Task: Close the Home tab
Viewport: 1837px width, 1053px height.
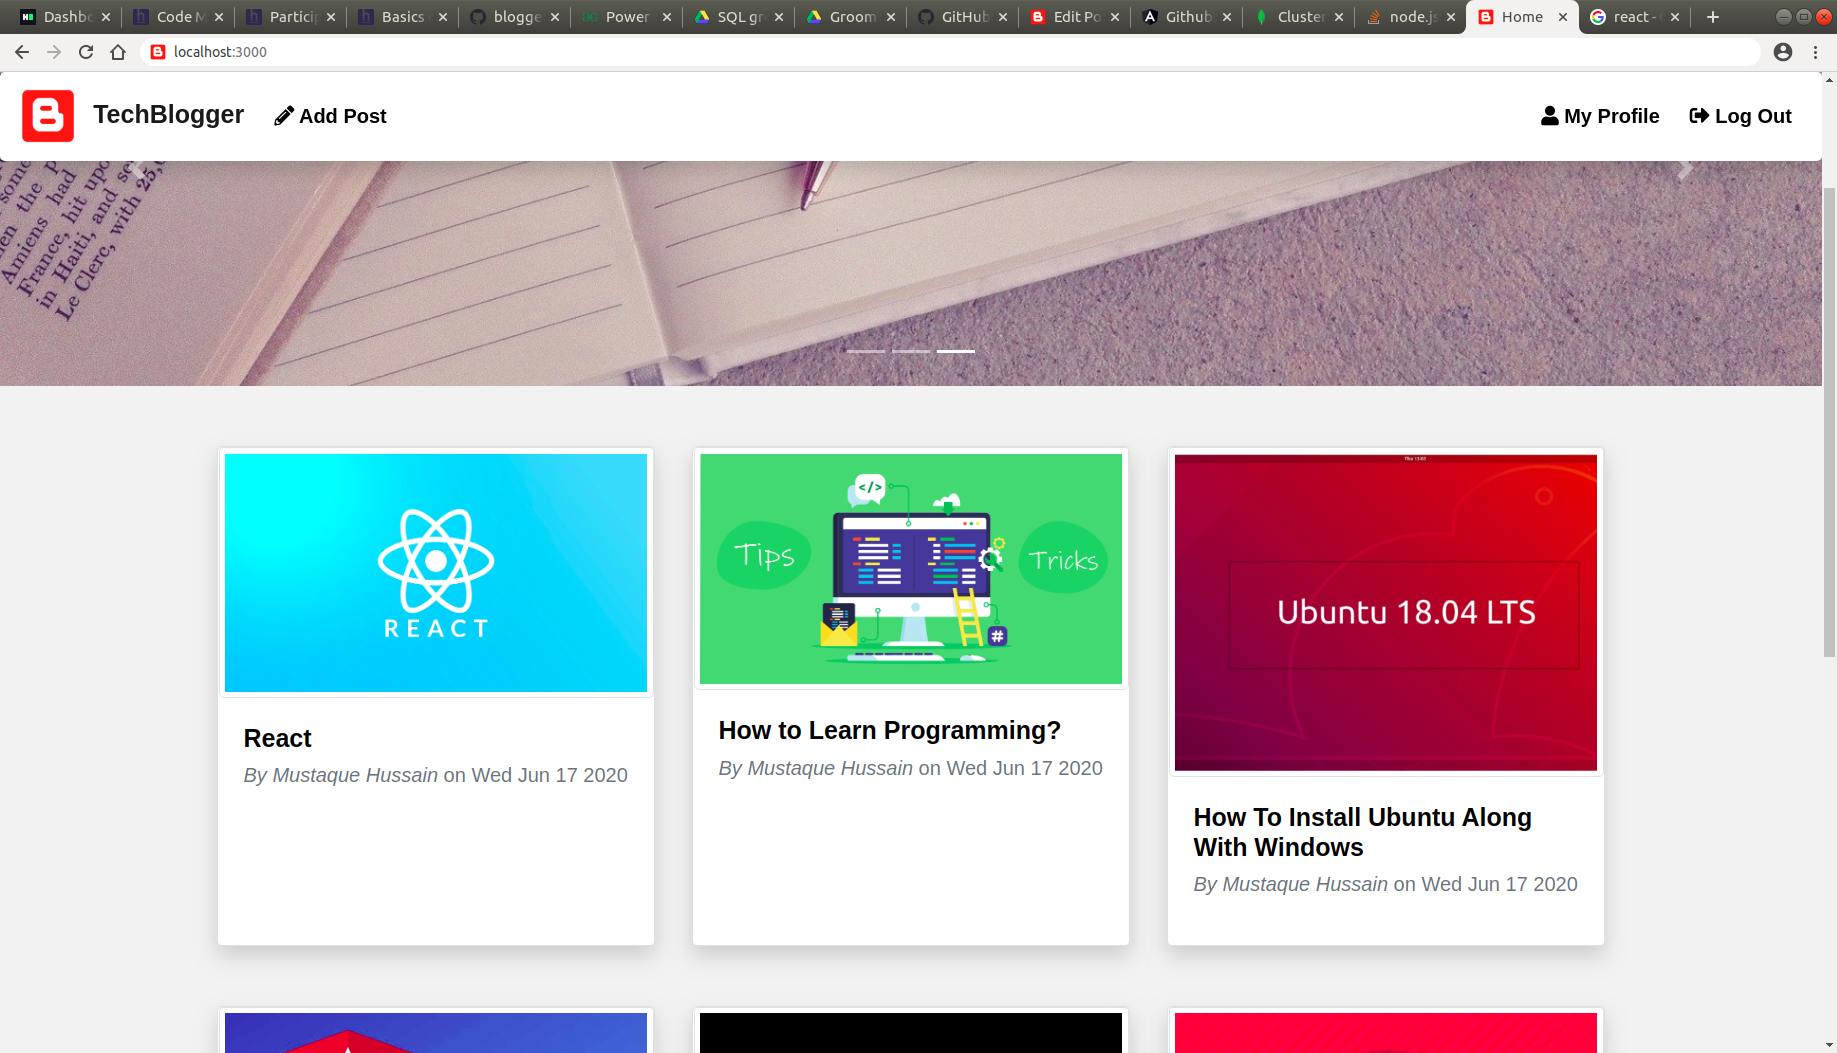Action: click(x=1563, y=17)
